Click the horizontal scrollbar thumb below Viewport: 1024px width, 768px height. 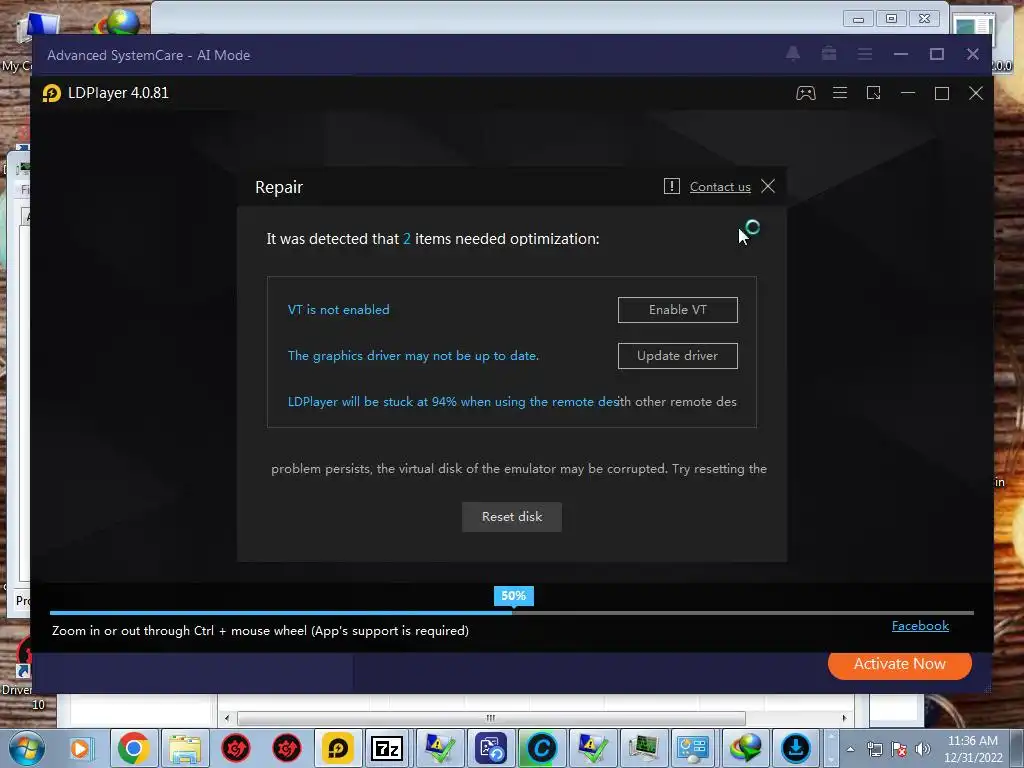point(491,718)
